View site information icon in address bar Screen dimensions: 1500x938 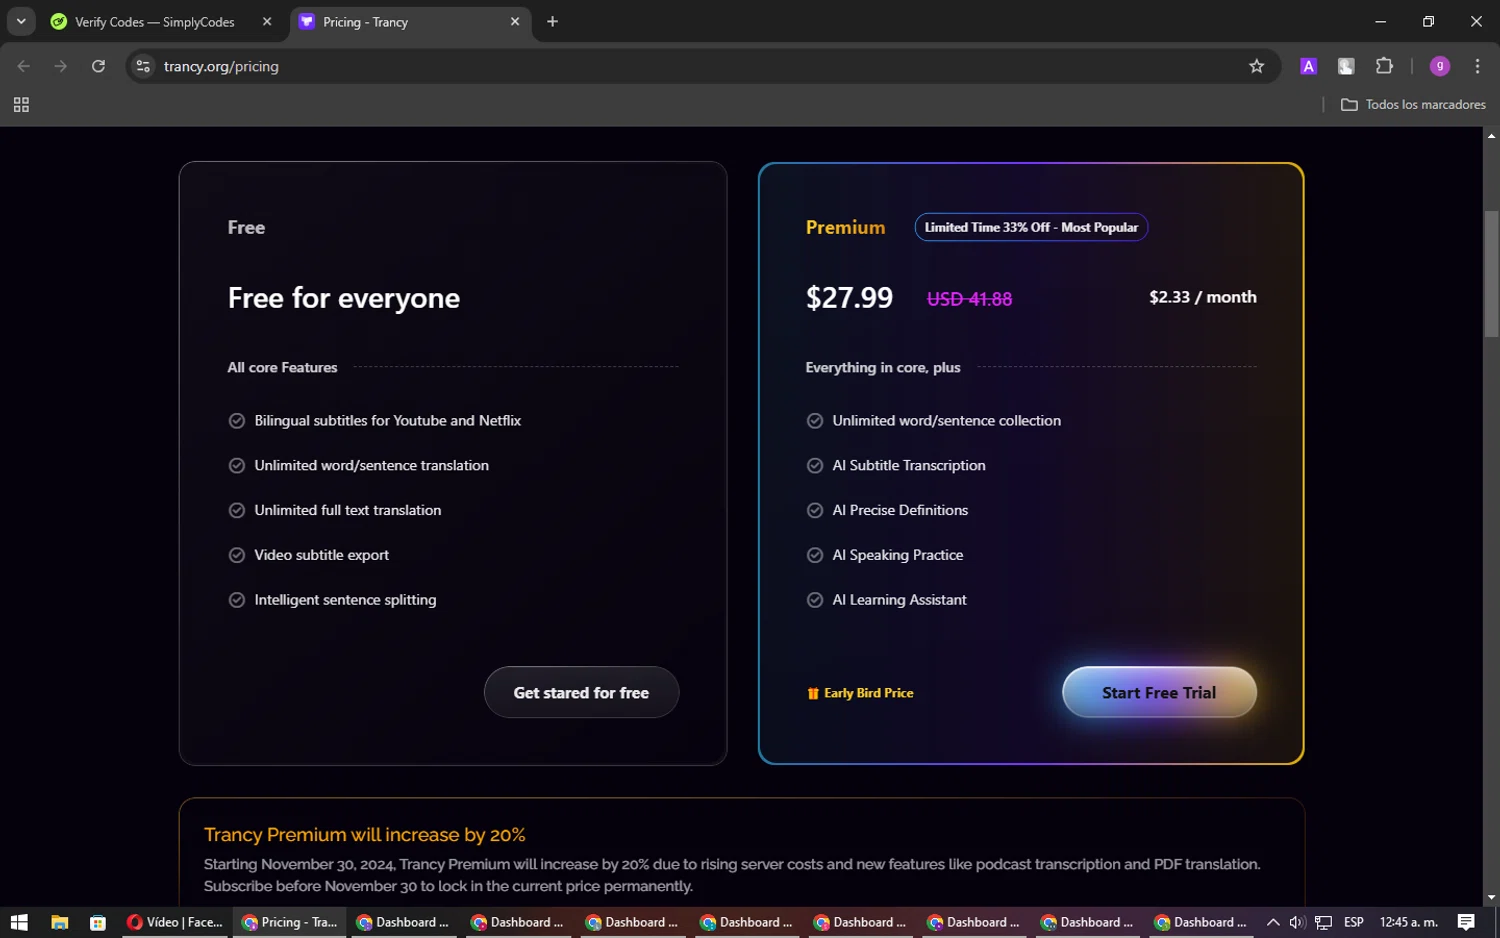[x=143, y=66]
